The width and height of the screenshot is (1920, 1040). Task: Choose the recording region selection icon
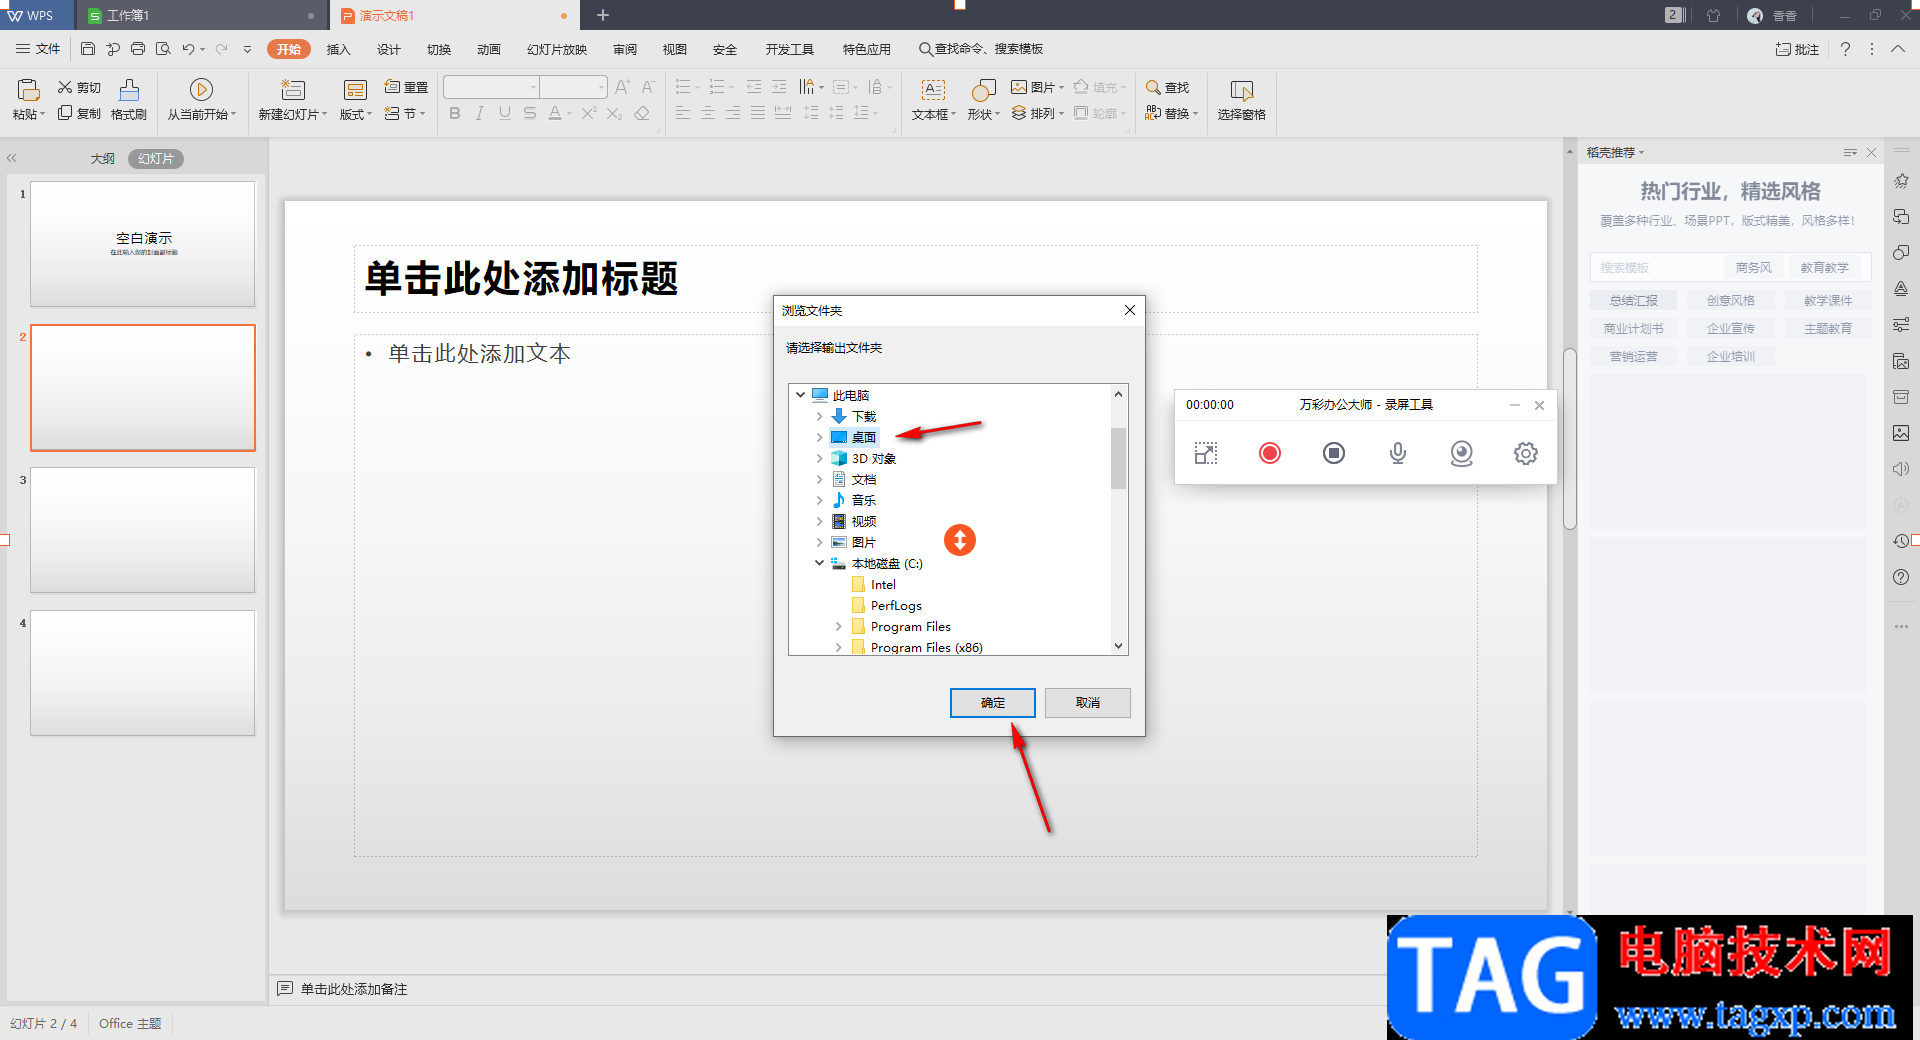1206,454
